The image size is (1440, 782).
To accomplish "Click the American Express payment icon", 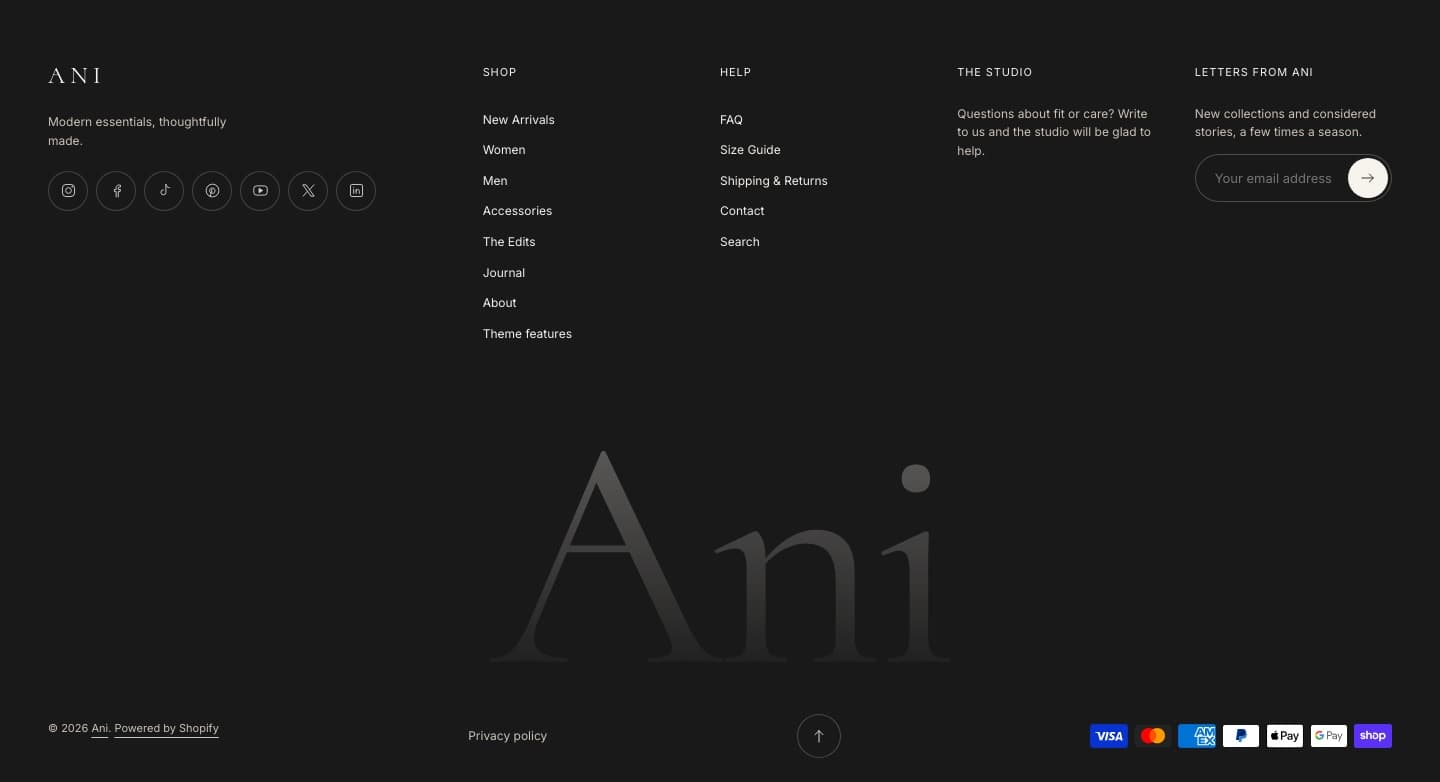I will [1197, 736].
